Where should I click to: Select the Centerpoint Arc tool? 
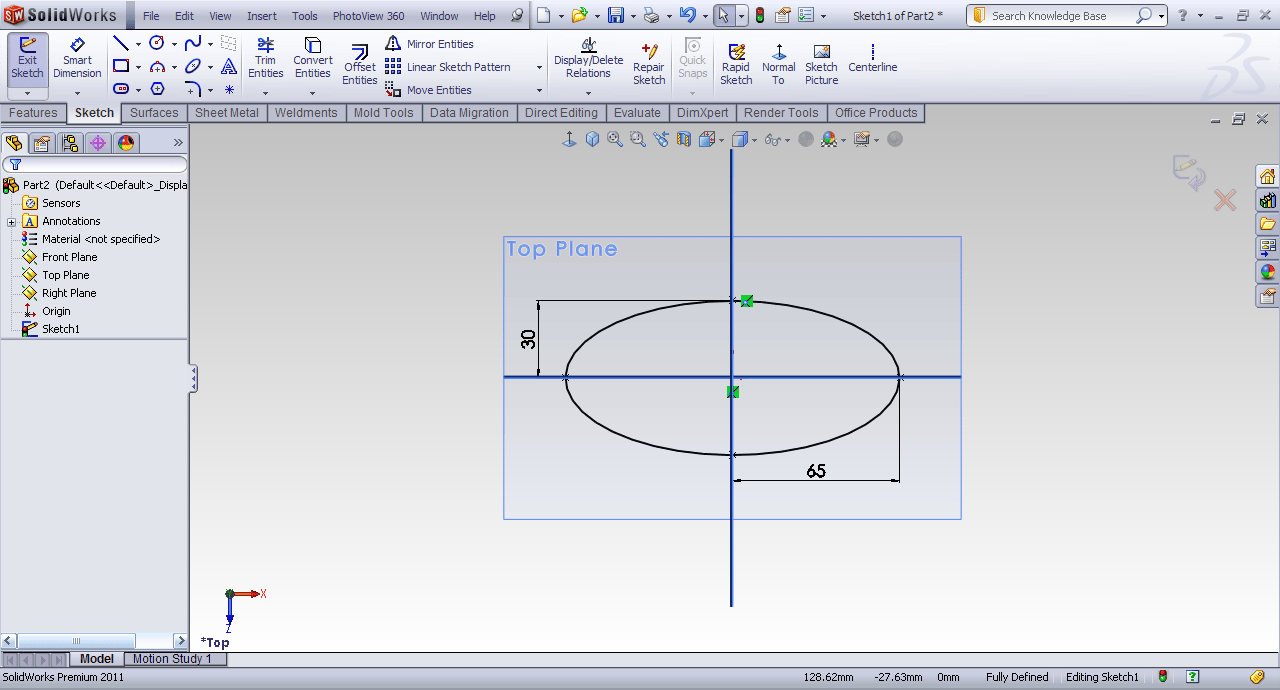tap(157, 66)
